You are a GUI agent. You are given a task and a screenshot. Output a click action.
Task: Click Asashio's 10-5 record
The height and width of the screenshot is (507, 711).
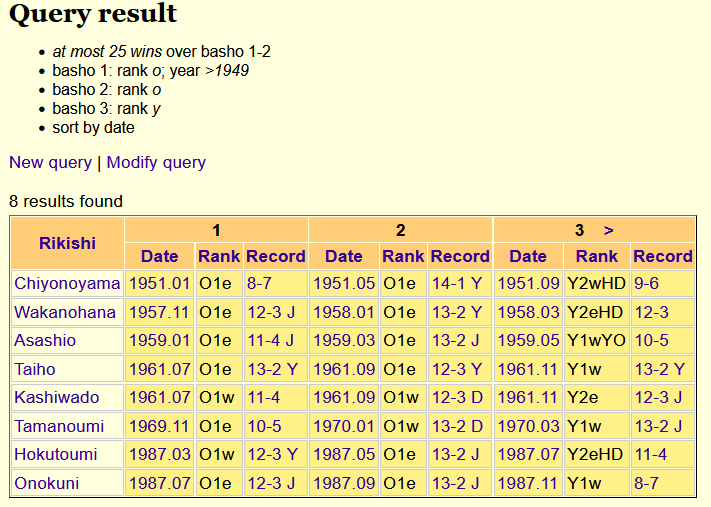651,341
